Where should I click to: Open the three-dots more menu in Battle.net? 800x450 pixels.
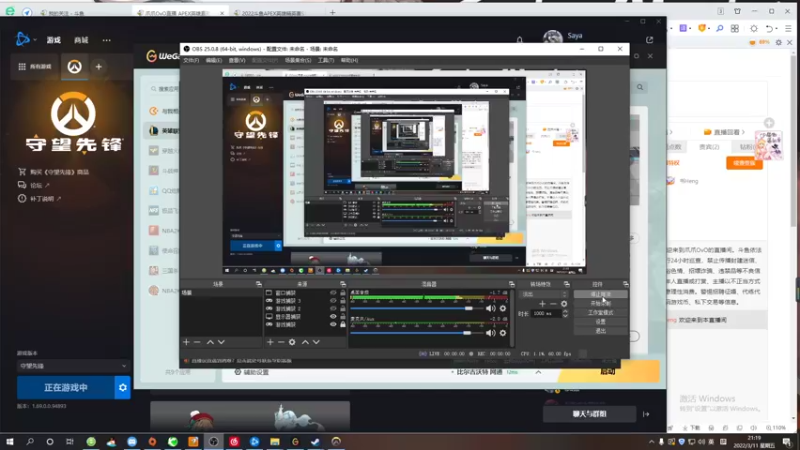pyautogui.click(x=106, y=40)
